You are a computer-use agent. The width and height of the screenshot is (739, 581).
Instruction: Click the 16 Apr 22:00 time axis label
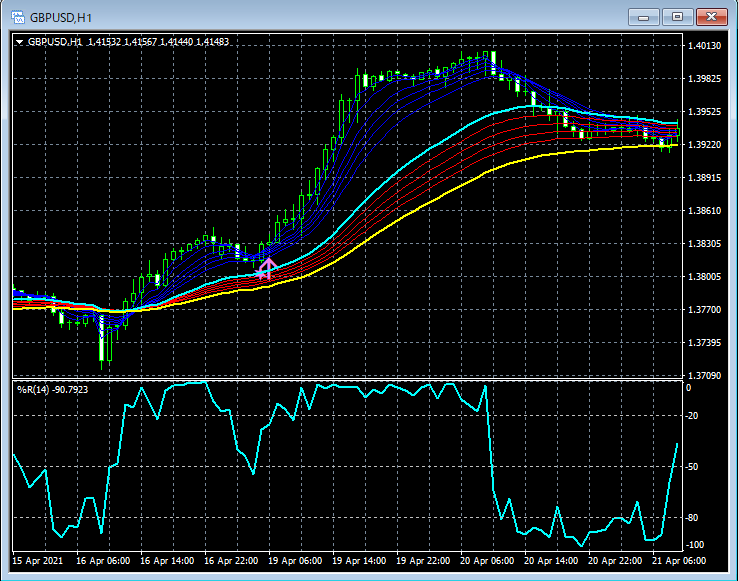231,561
